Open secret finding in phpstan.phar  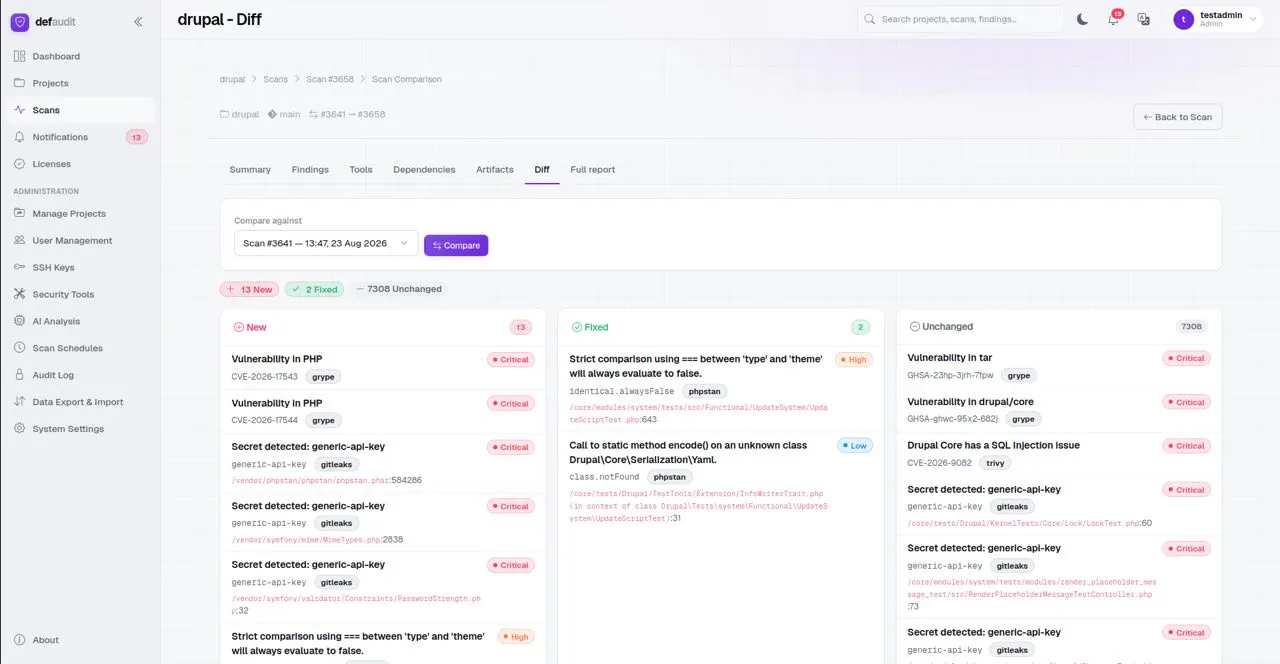(x=383, y=463)
